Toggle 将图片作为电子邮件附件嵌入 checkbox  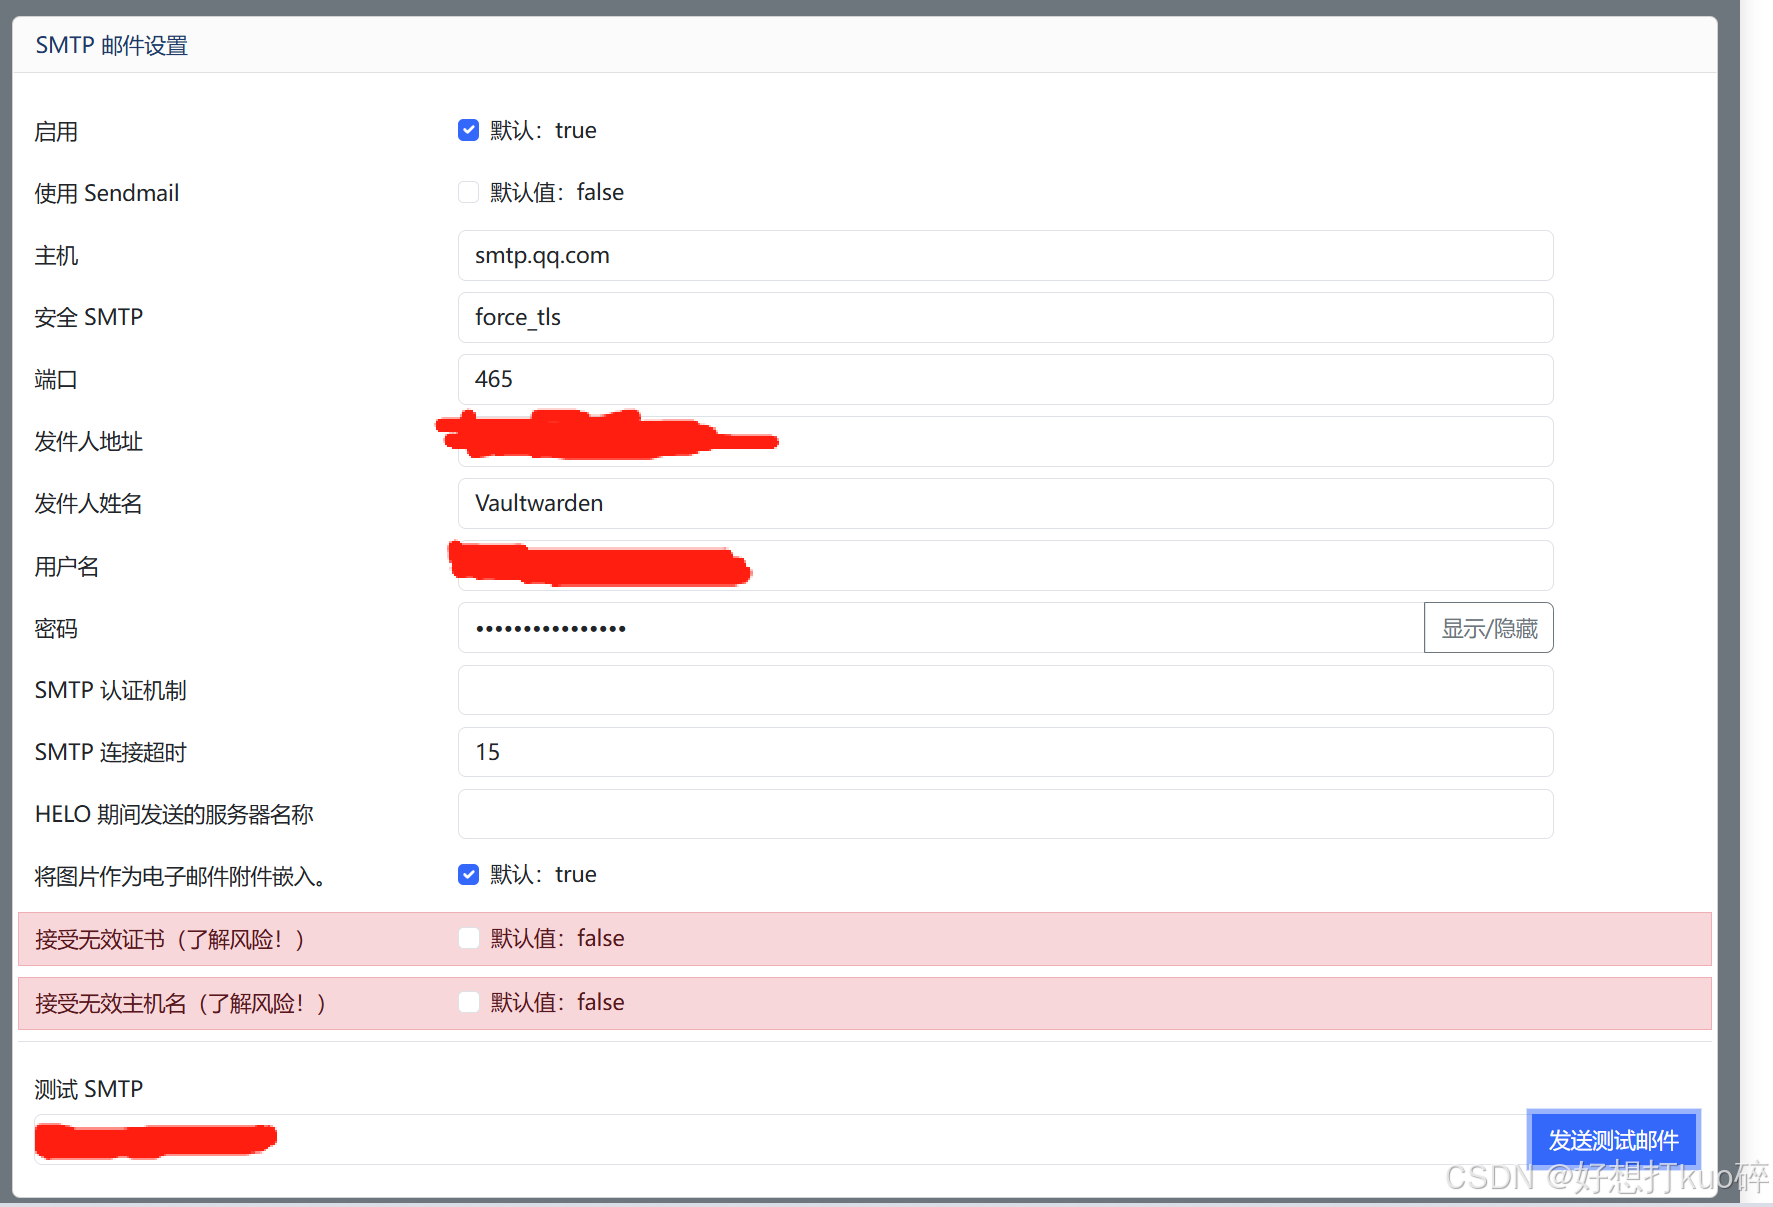click(468, 875)
